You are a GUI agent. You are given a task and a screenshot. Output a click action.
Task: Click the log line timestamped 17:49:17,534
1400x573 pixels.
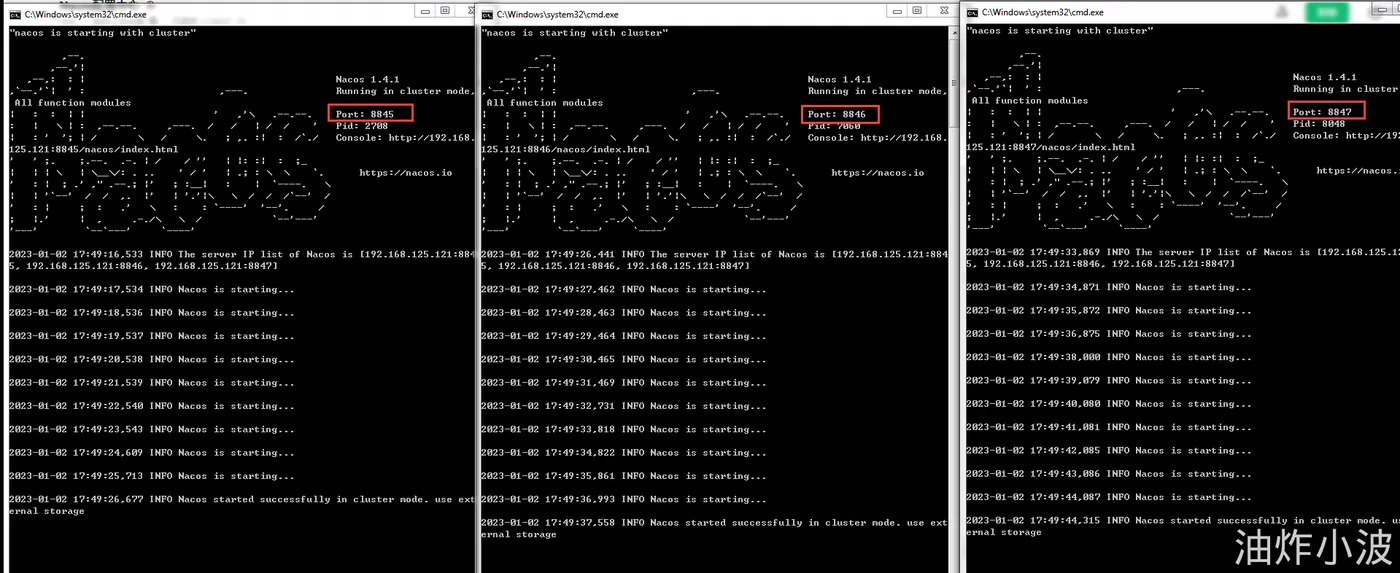[x=152, y=289]
